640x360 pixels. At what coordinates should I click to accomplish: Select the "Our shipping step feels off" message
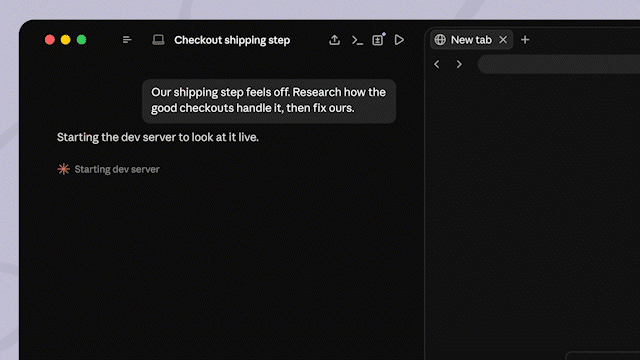click(269, 100)
